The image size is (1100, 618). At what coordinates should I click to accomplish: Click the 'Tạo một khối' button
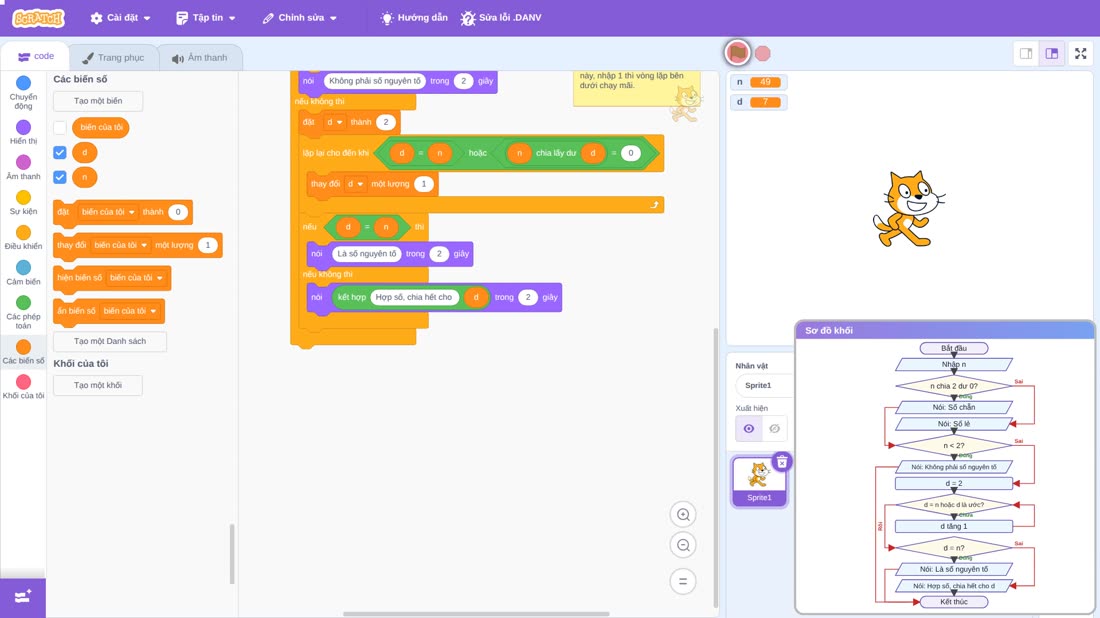98,385
